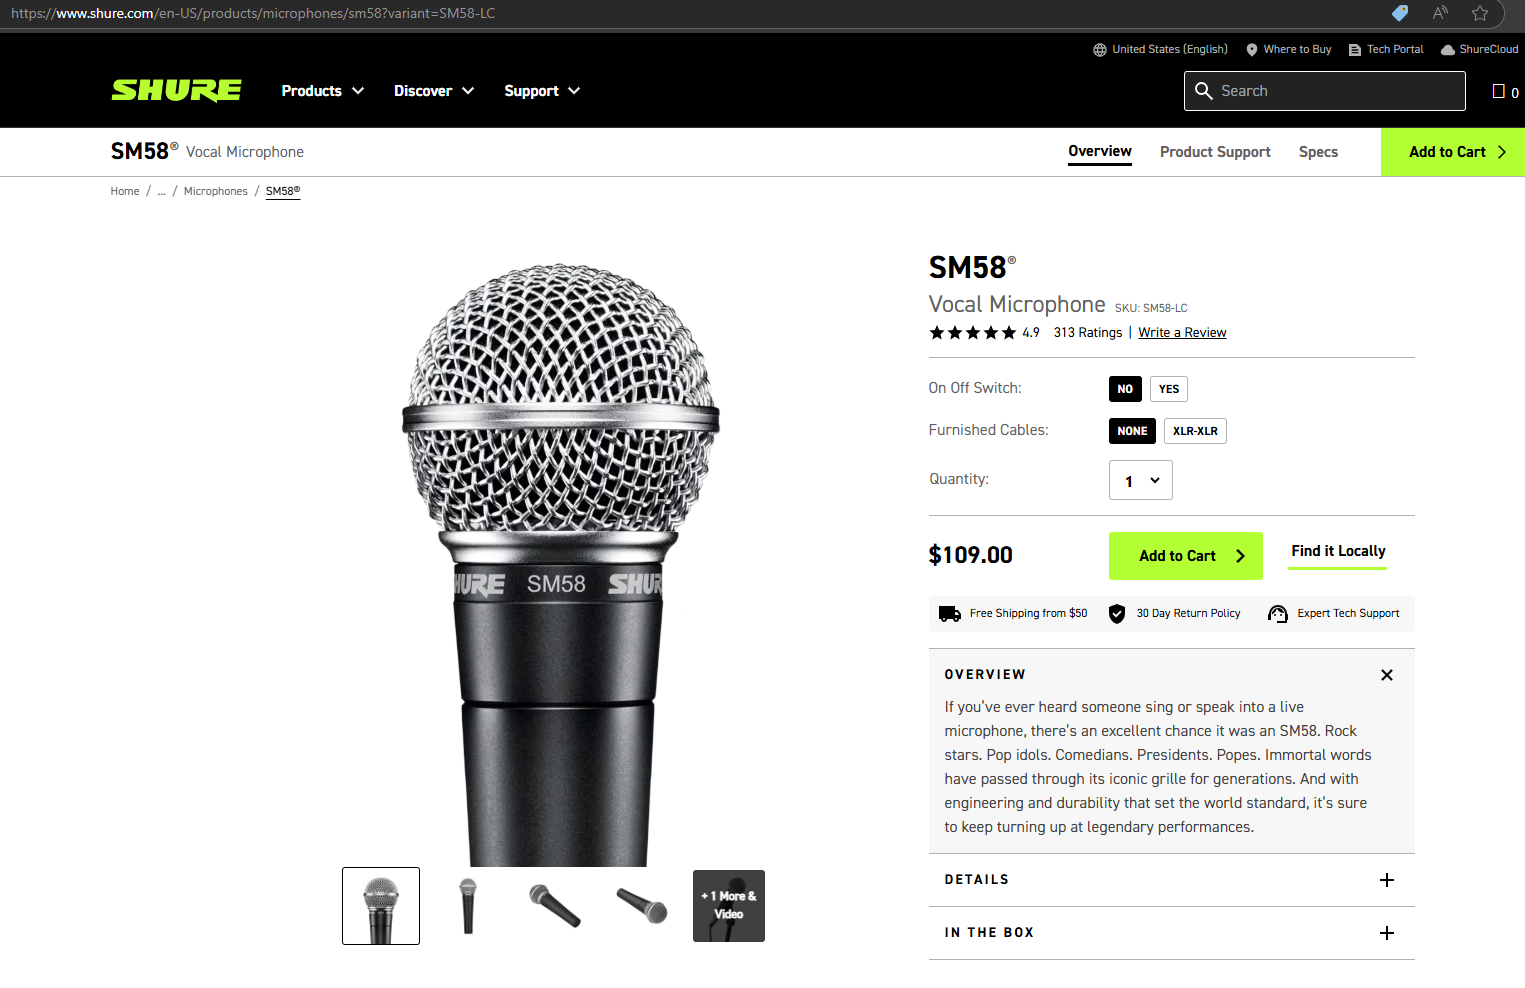Select XLR-XLR furnished cable option

coord(1195,431)
